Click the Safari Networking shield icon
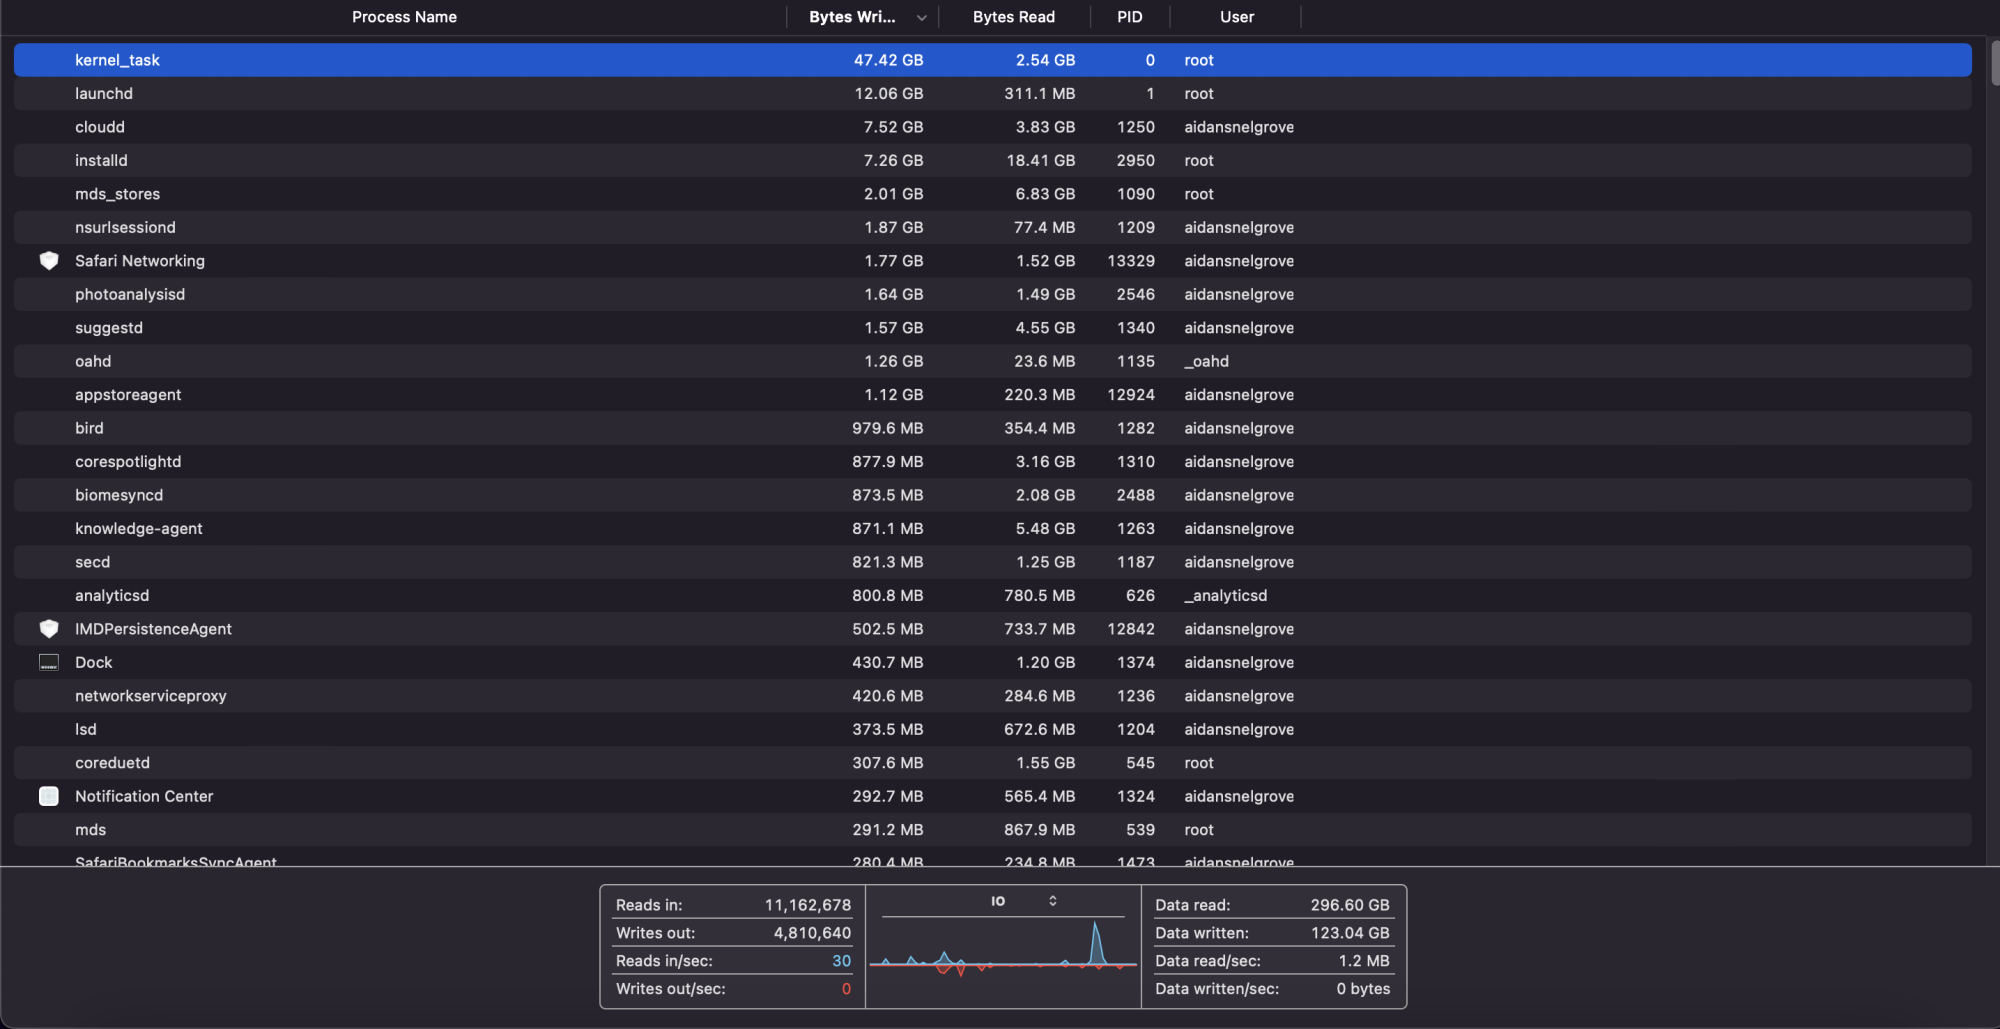Screen dimensions: 2000x1029 48,261
